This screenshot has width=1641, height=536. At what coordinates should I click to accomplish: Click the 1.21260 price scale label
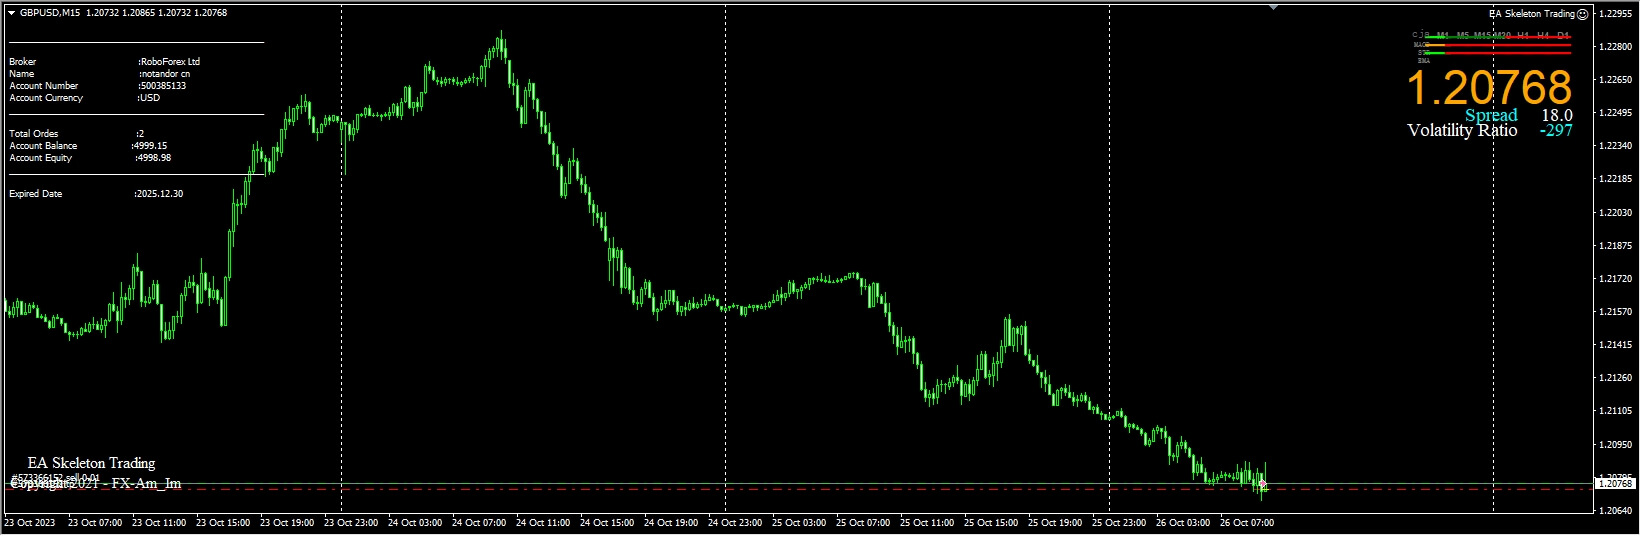[x=1616, y=378]
